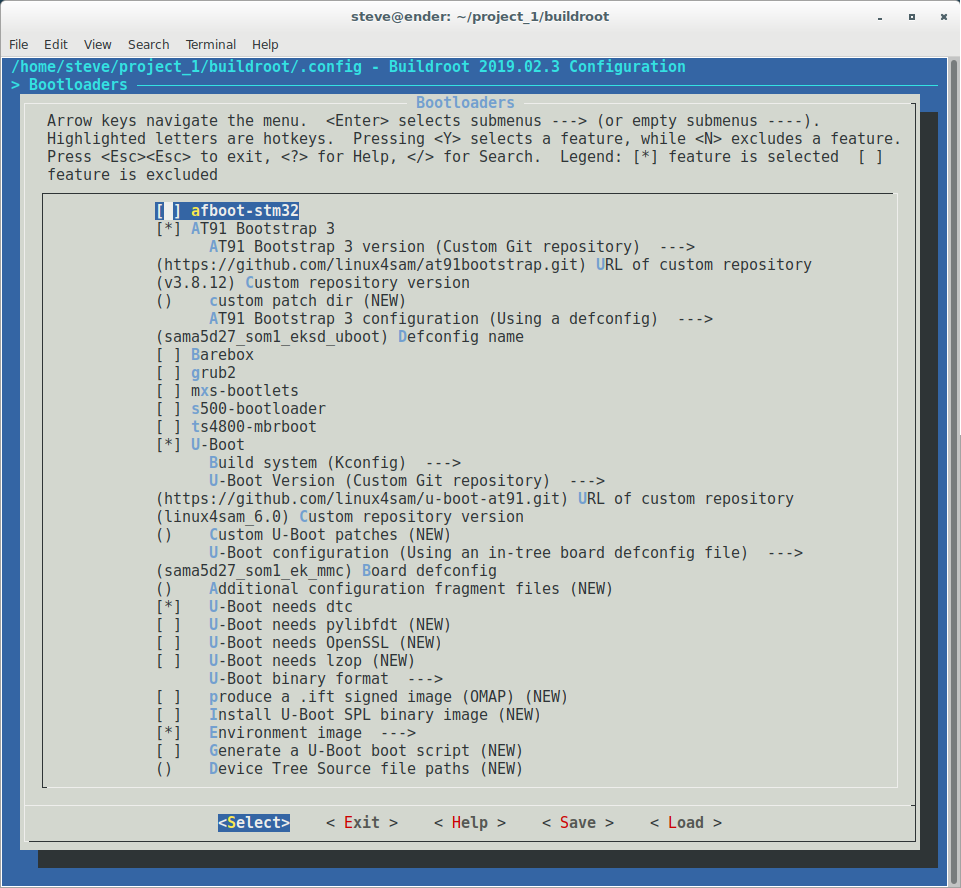This screenshot has width=961, height=888.
Task: Toggle the afboot-stm32 checkbox
Action: point(168,211)
